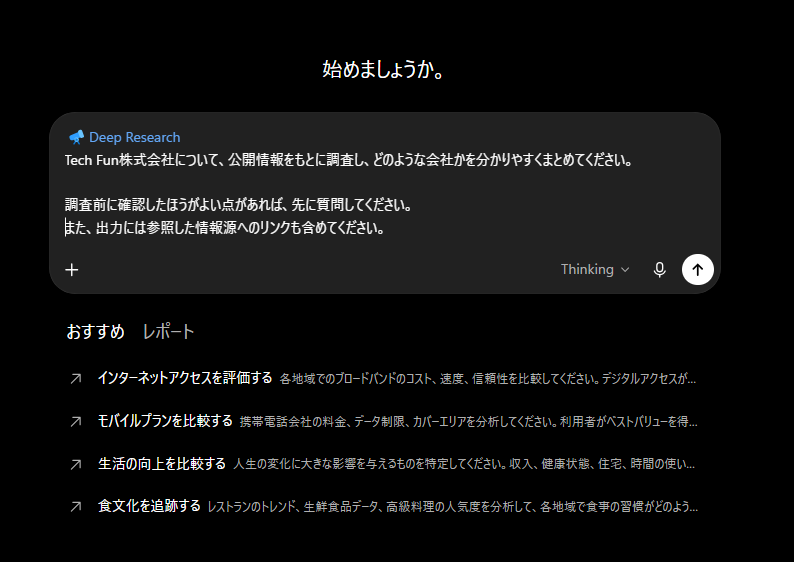
Task: Click the arrow icon beside モバイルプランを比較する
Action: click(76, 421)
